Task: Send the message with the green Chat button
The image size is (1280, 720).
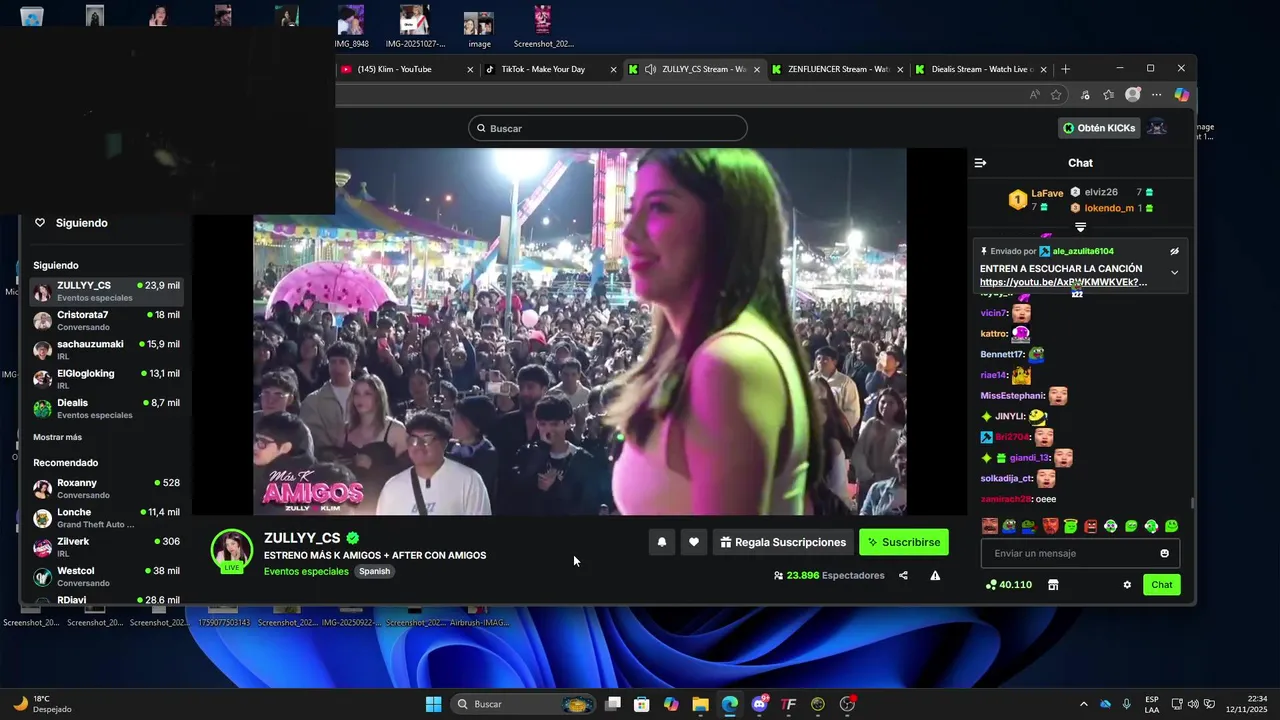Action: (x=1162, y=585)
